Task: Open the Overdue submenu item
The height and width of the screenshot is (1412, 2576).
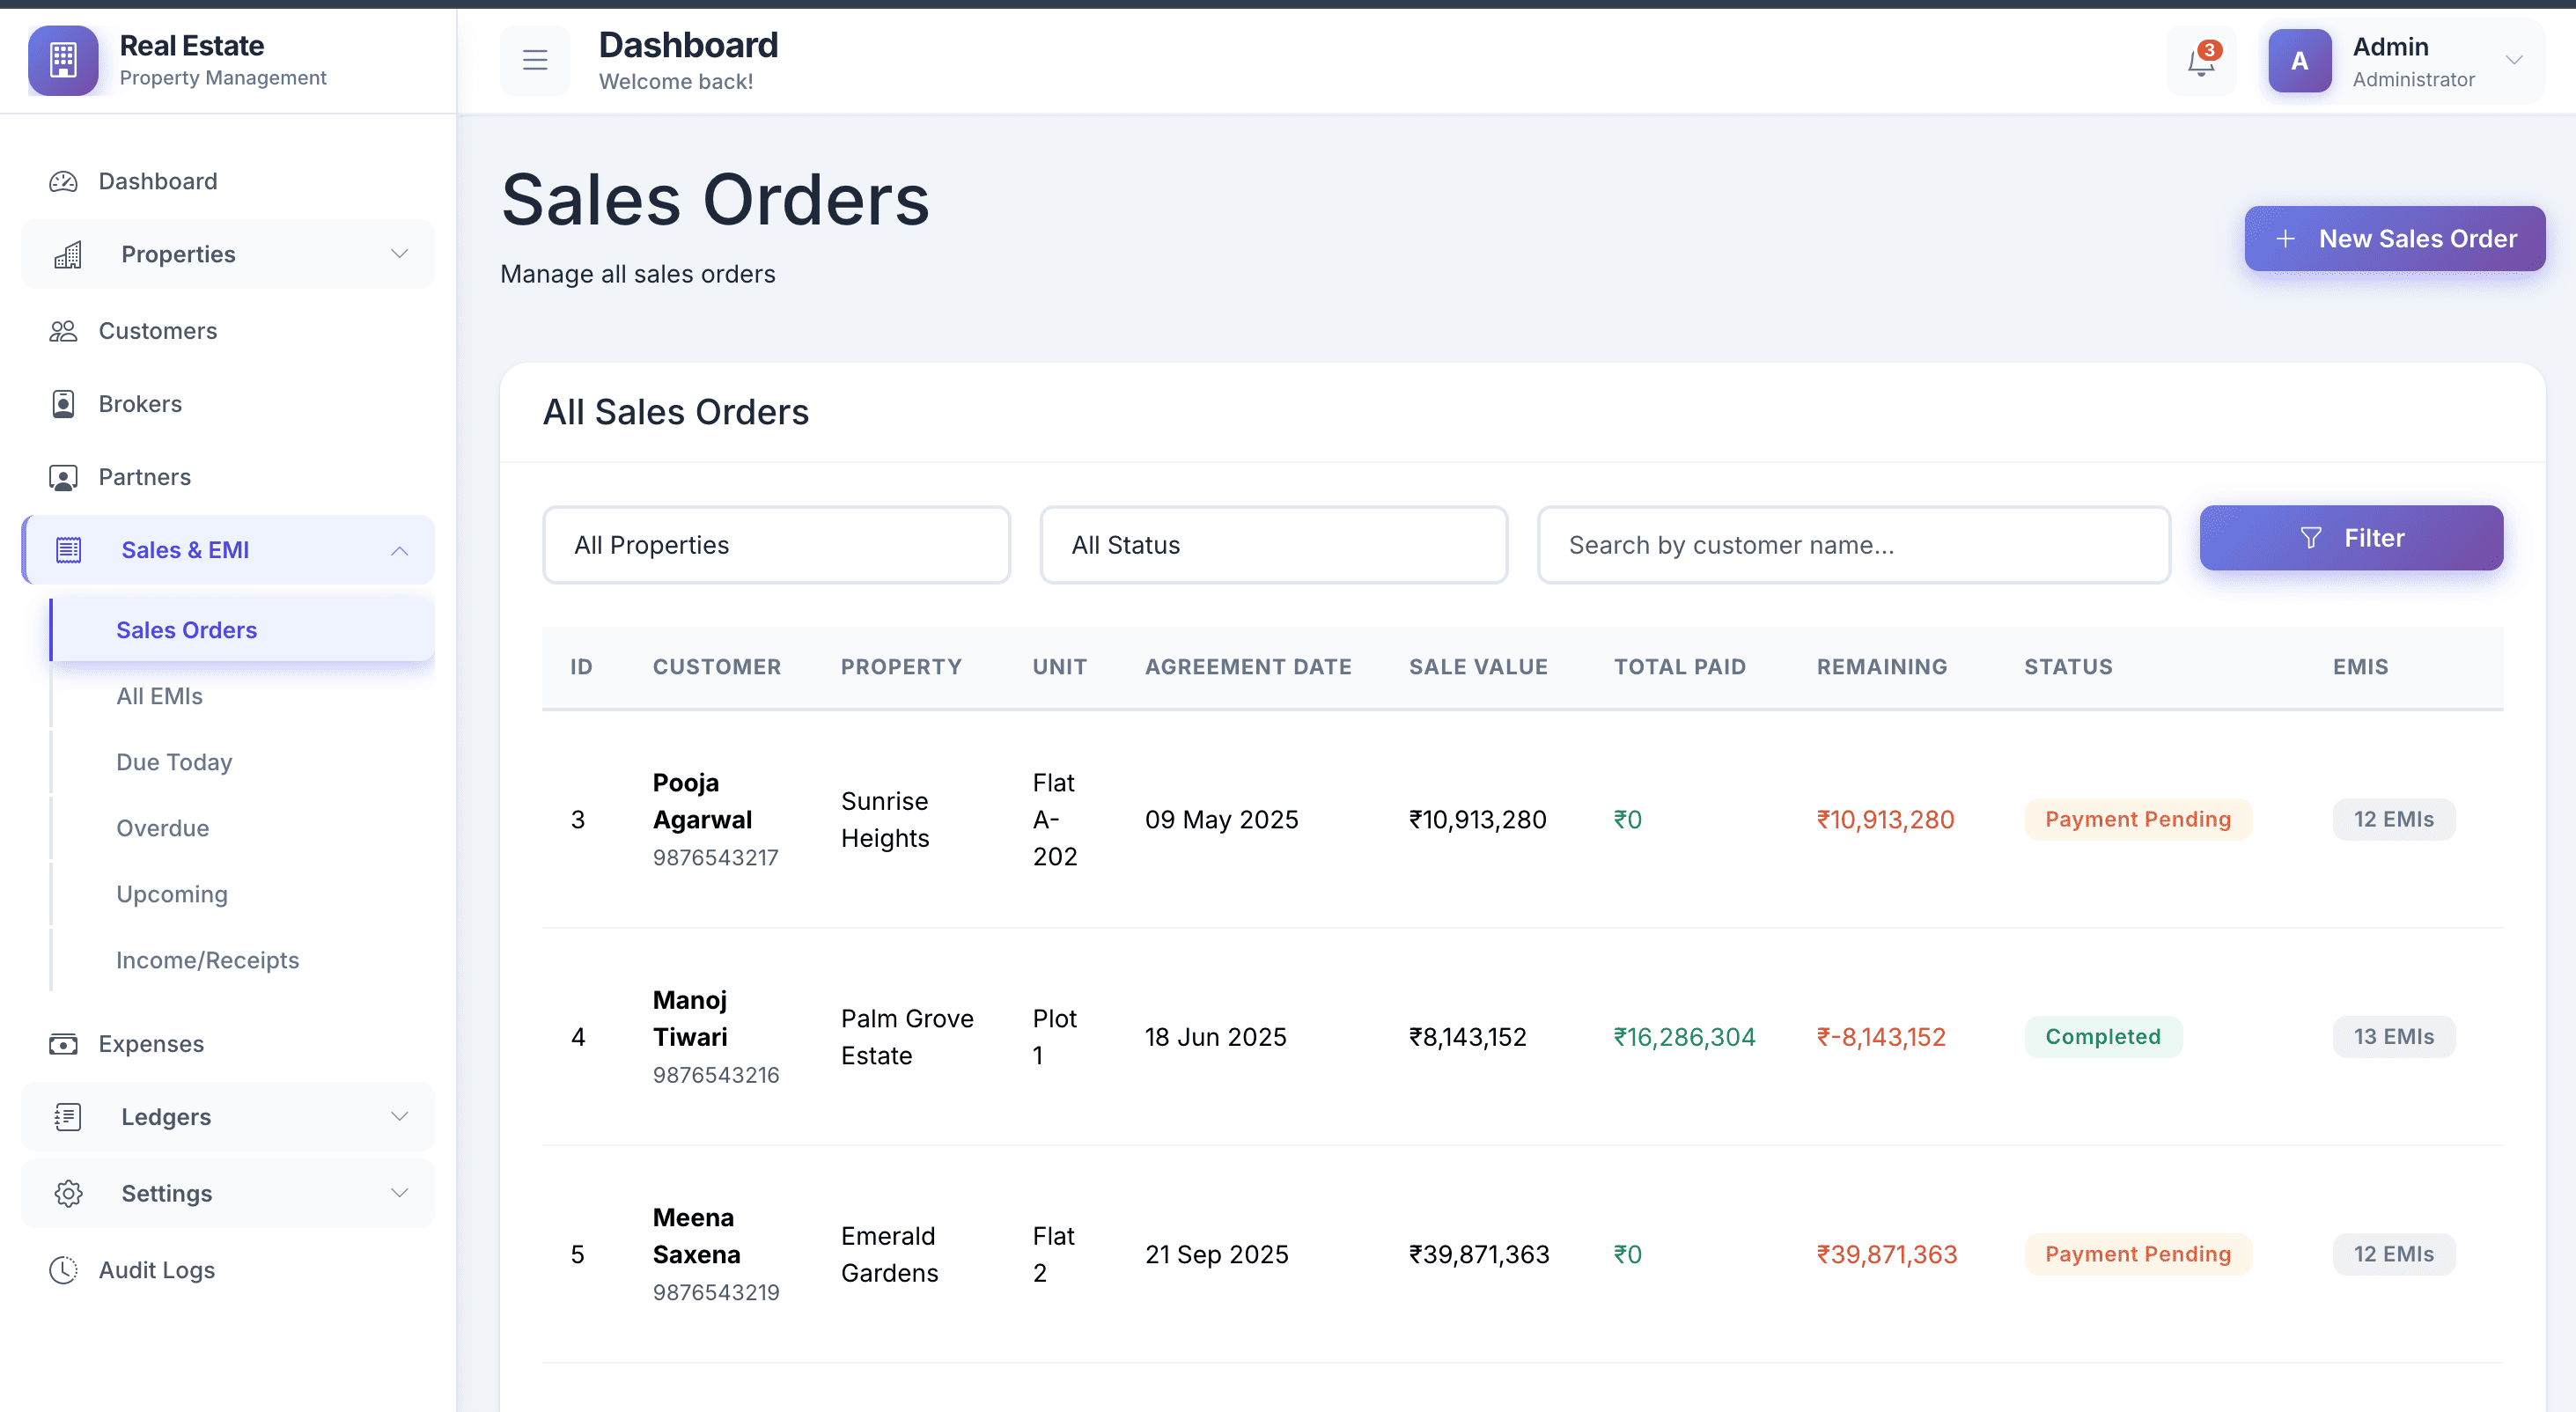Action: [162, 828]
